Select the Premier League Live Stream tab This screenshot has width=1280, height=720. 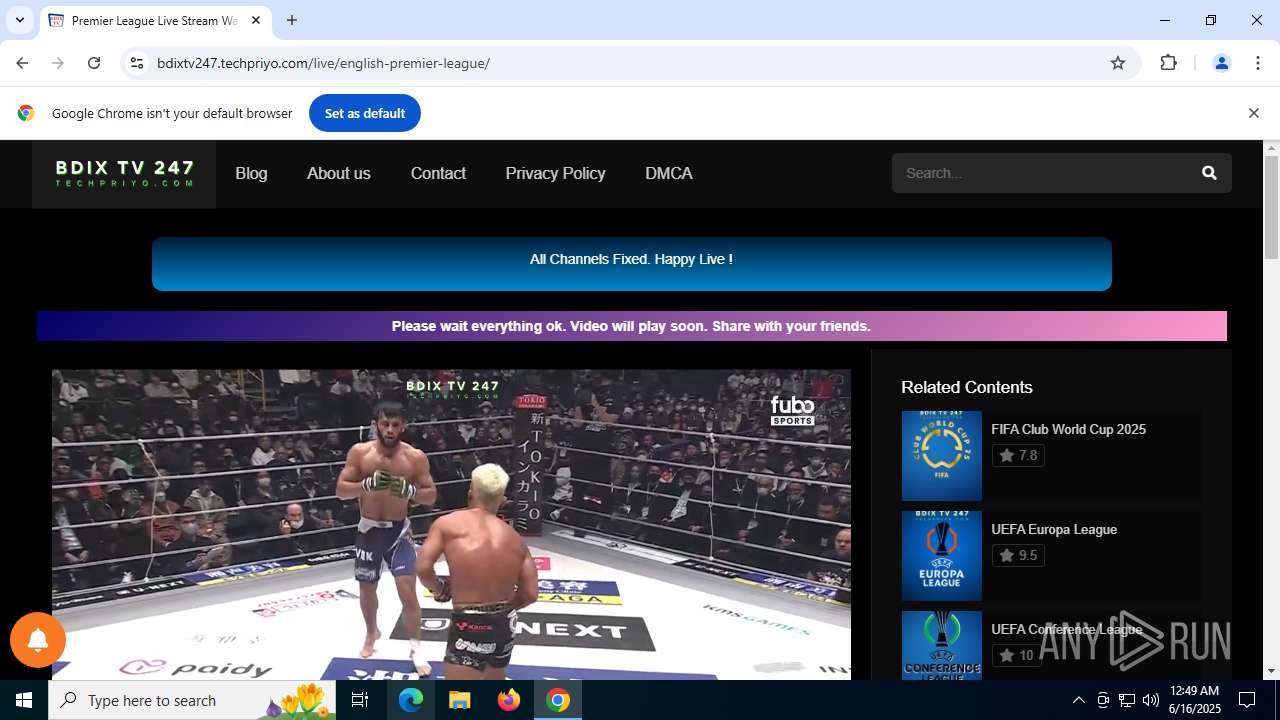(155, 20)
